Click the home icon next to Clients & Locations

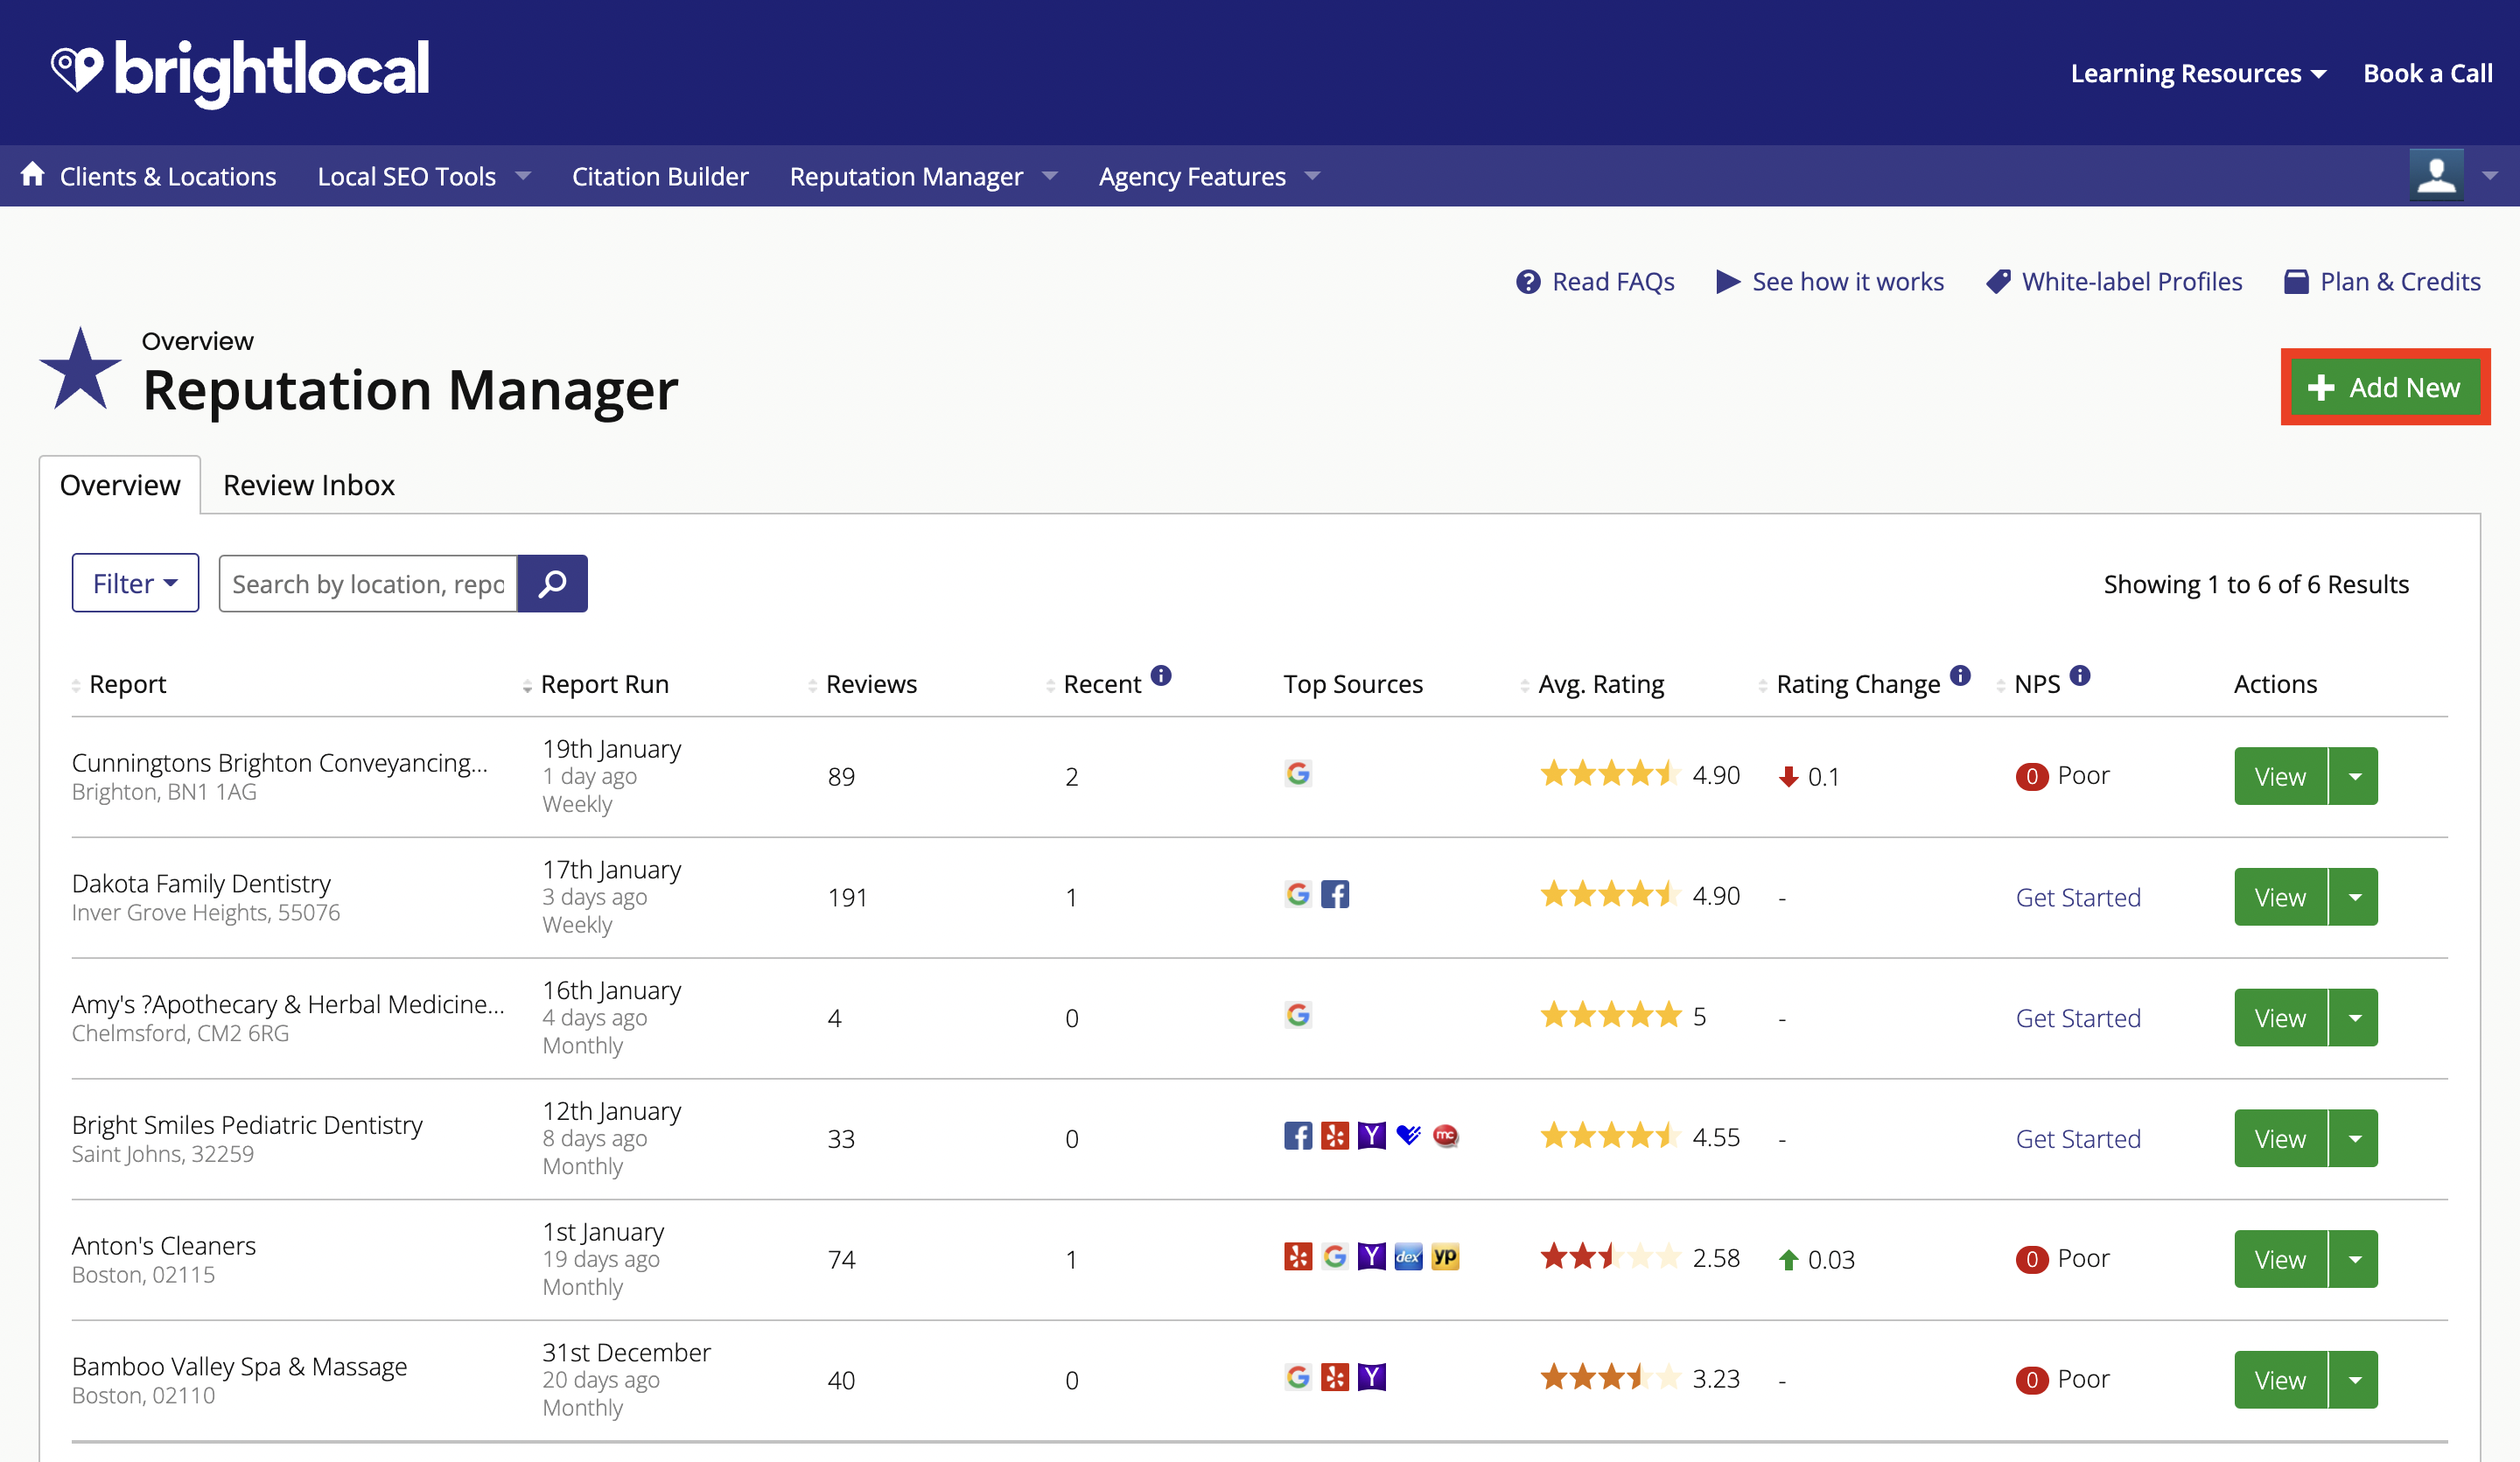[33, 174]
